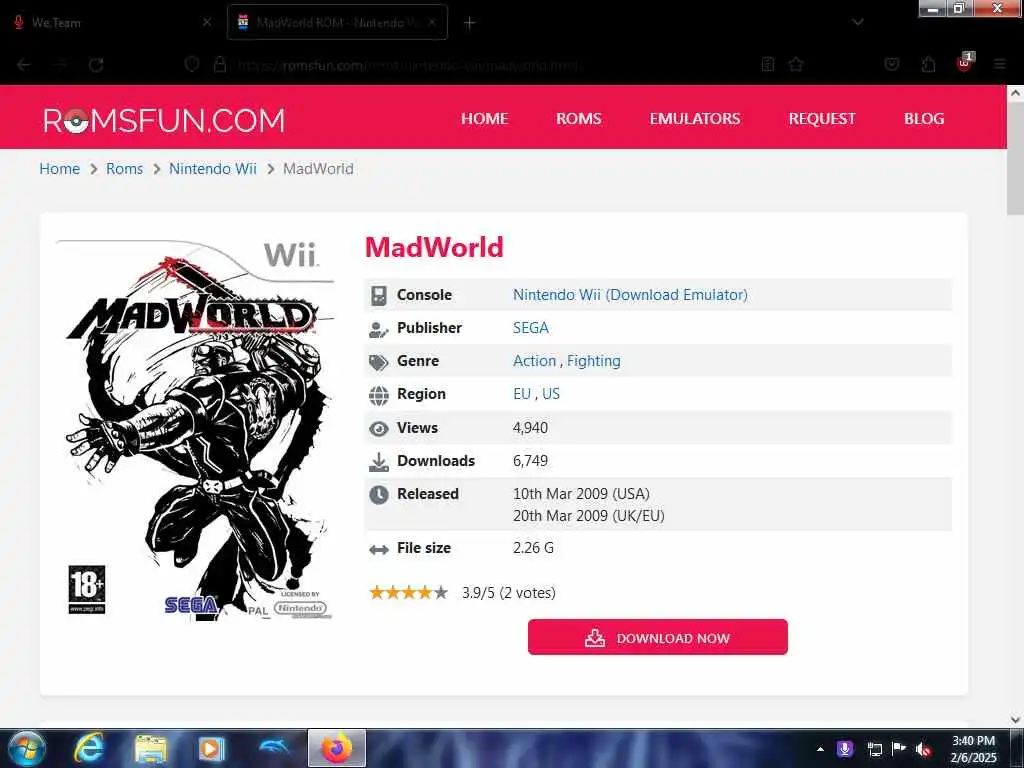1024x768 pixels.
Task: Close the MadWorld ROM tab
Action: [x=432, y=22]
